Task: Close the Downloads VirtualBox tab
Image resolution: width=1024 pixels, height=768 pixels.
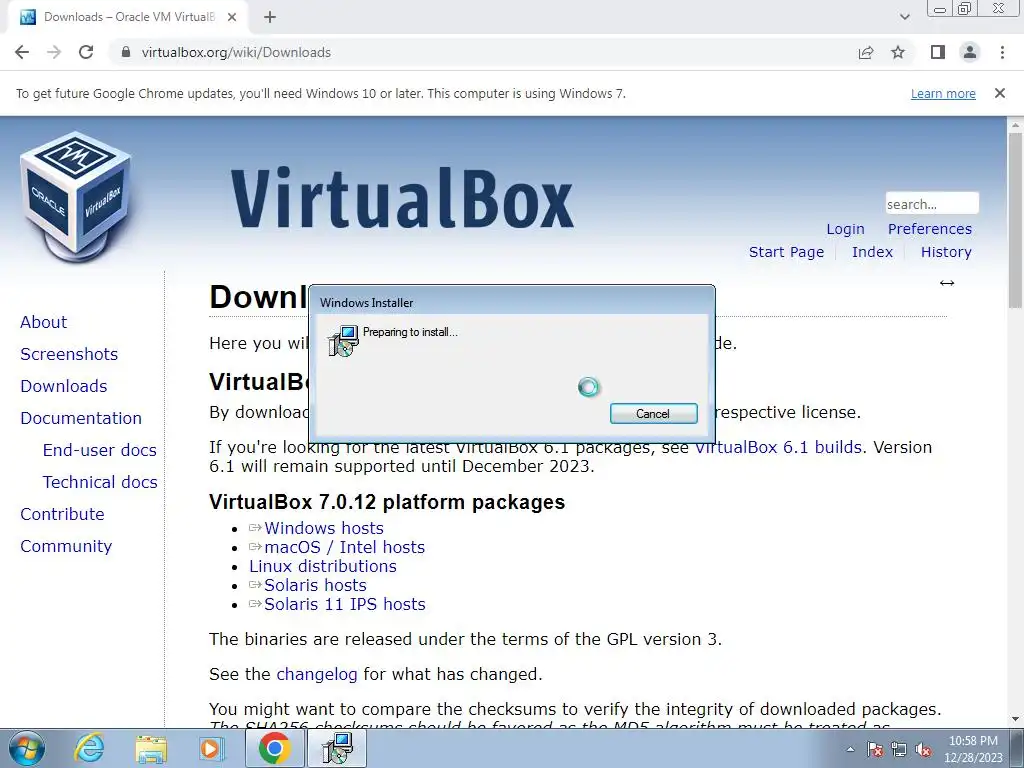Action: click(232, 17)
